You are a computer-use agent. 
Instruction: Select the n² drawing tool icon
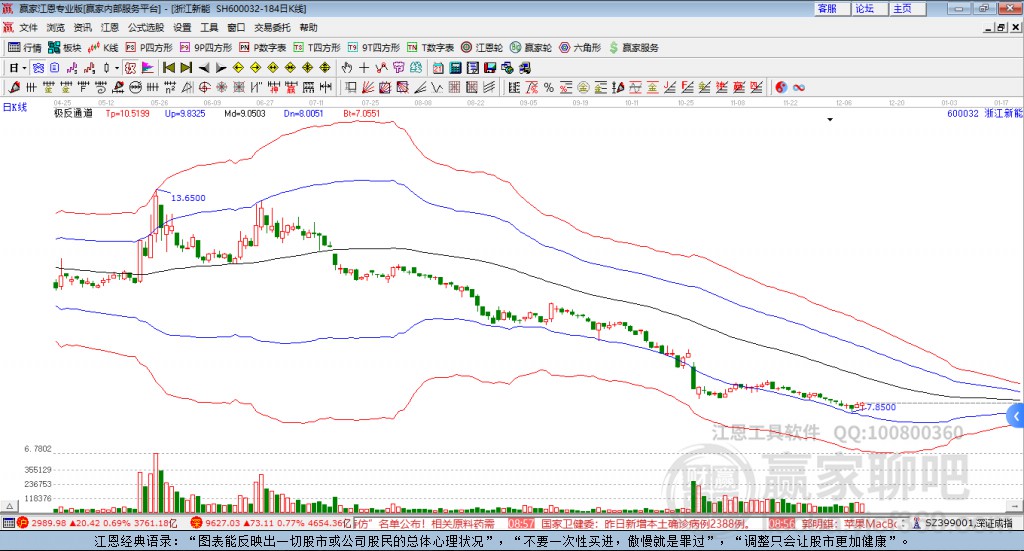click(170, 87)
